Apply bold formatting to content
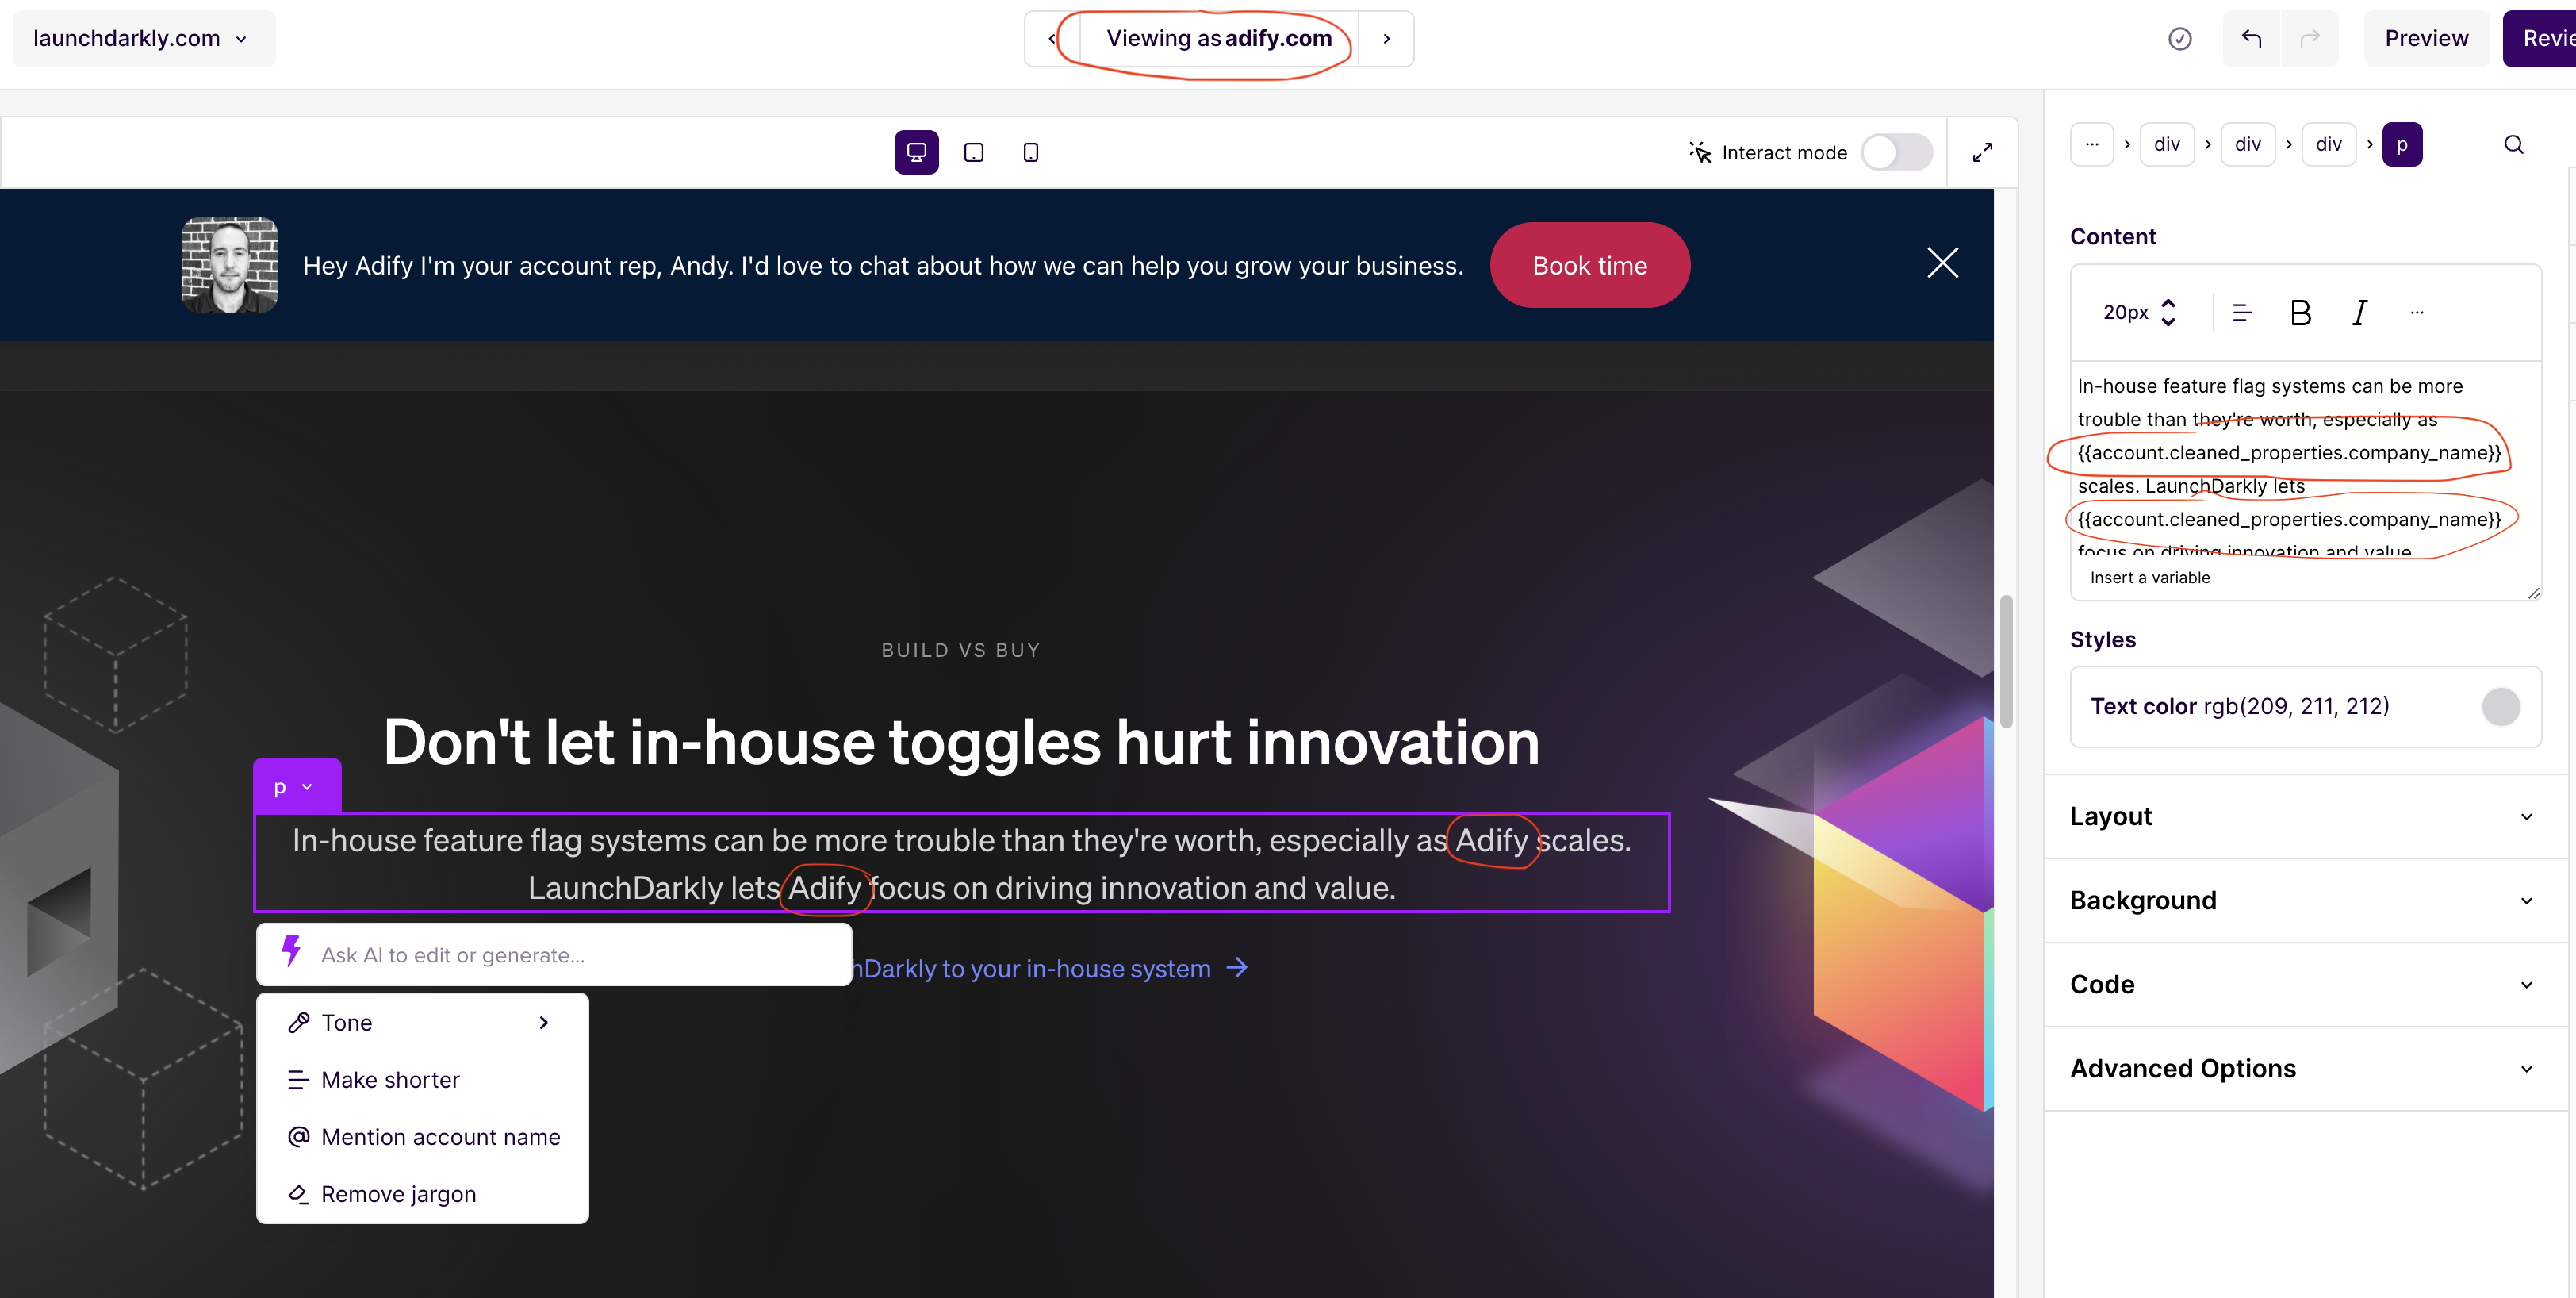The width and height of the screenshot is (2576, 1298). click(2299, 313)
